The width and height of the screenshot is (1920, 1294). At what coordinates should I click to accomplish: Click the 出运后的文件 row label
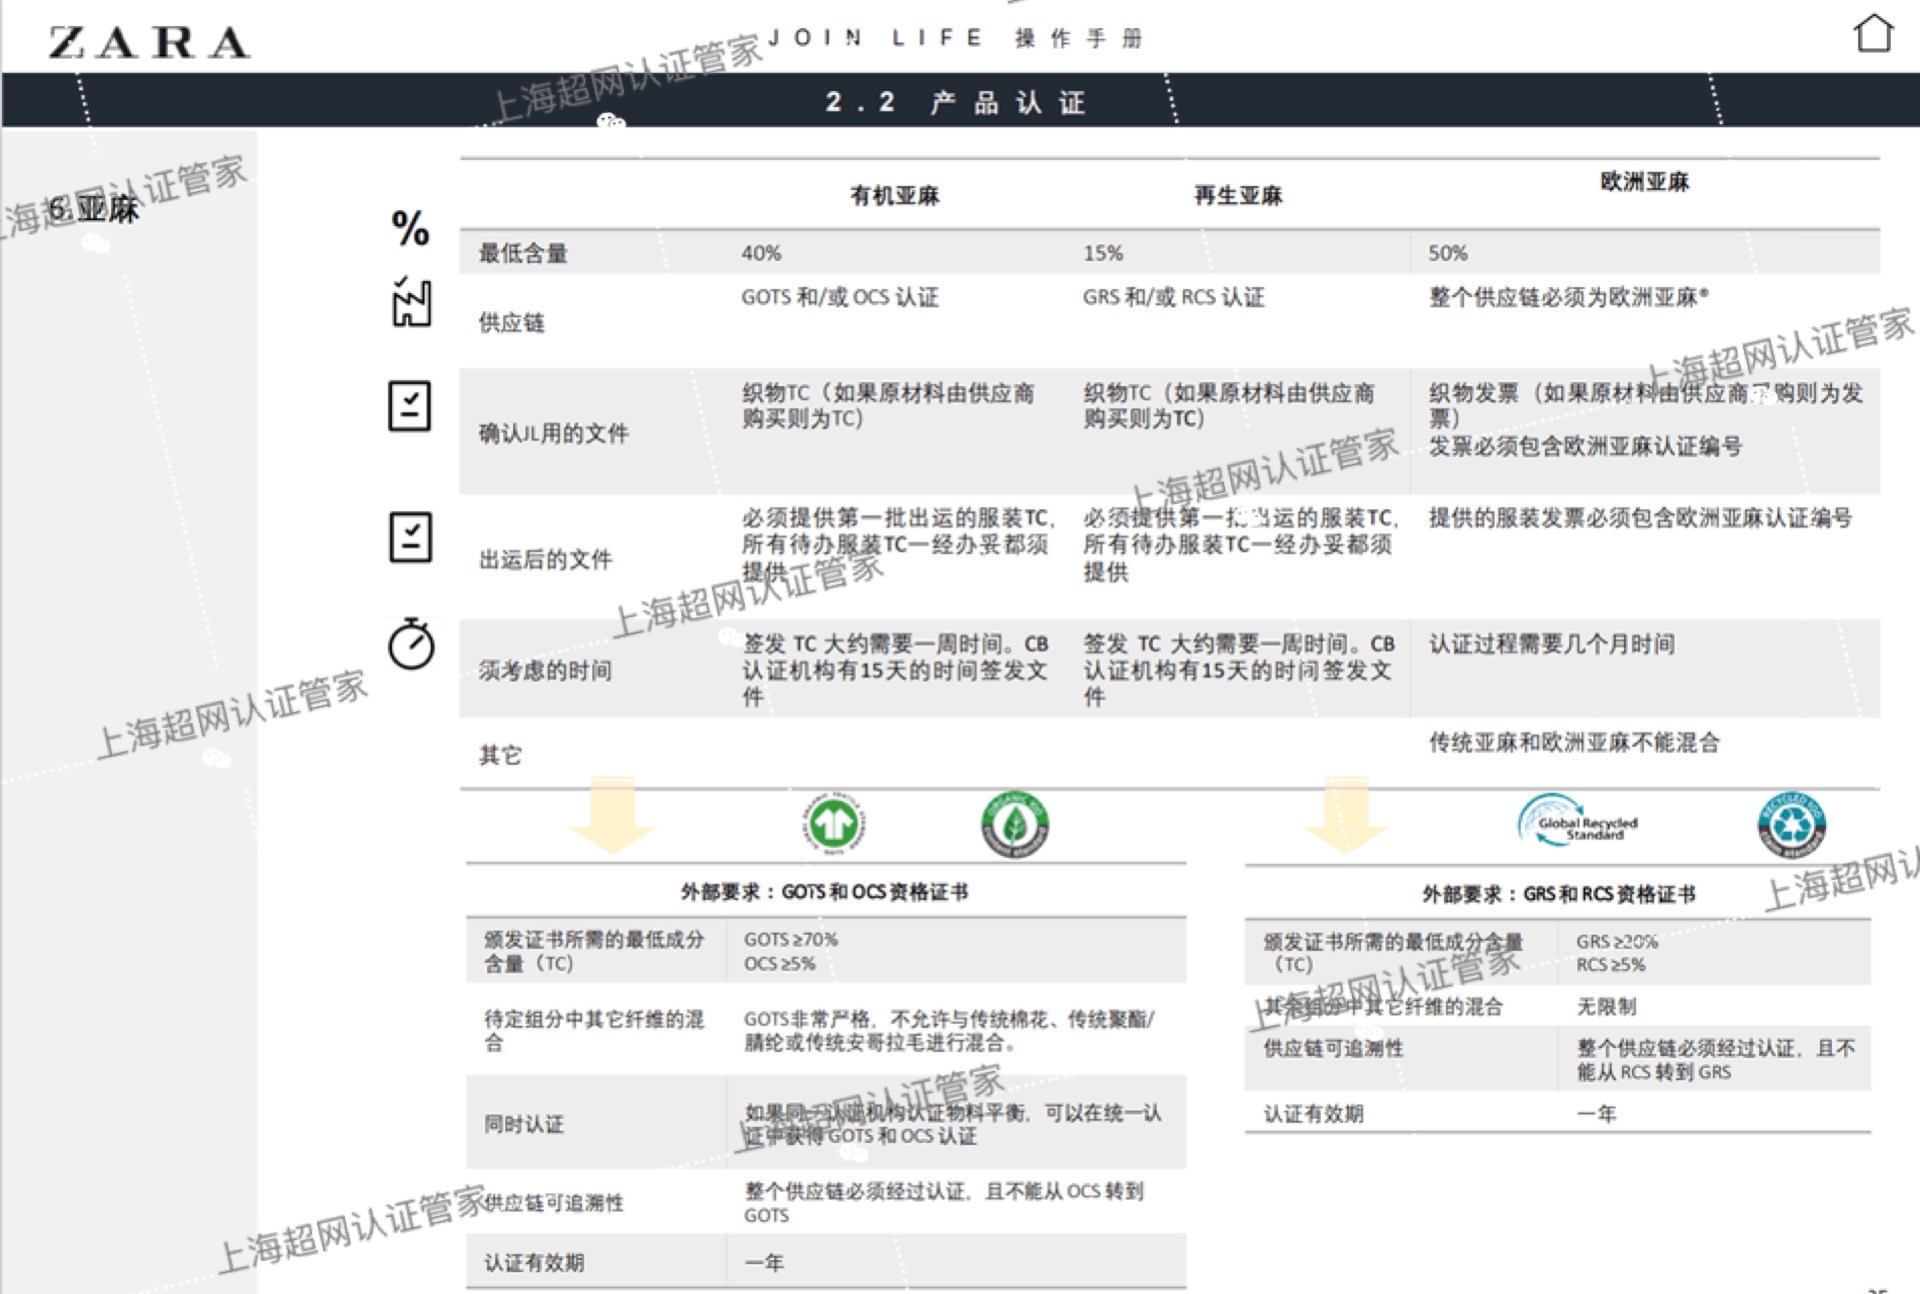(546, 559)
